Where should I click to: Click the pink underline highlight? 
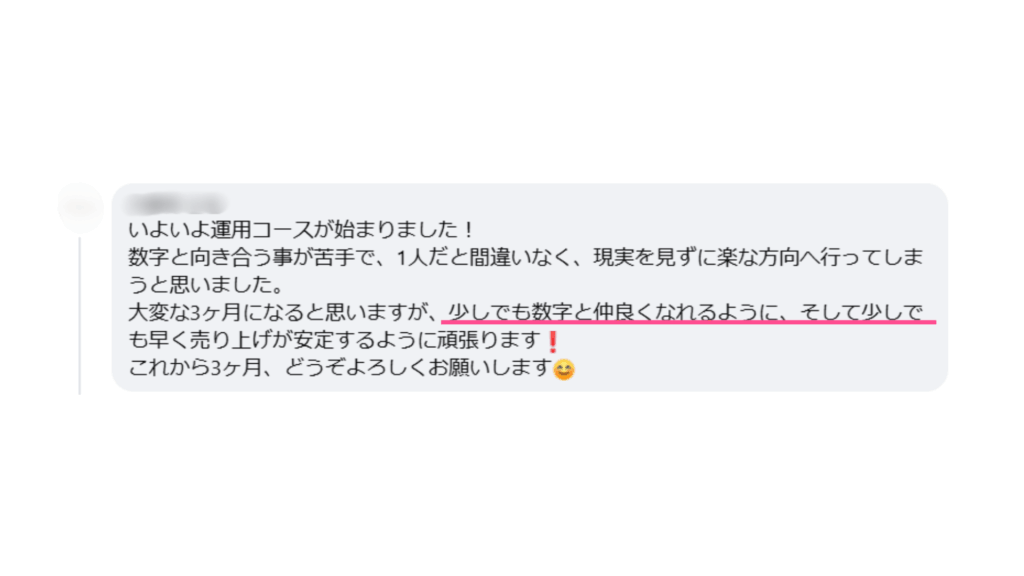click(x=689, y=322)
